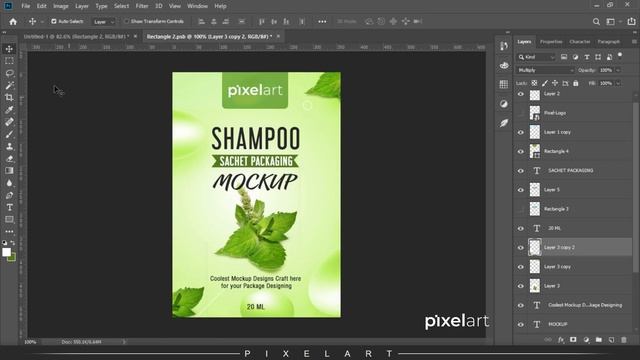
Task: Create a new group folder icon
Action: click(598, 340)
